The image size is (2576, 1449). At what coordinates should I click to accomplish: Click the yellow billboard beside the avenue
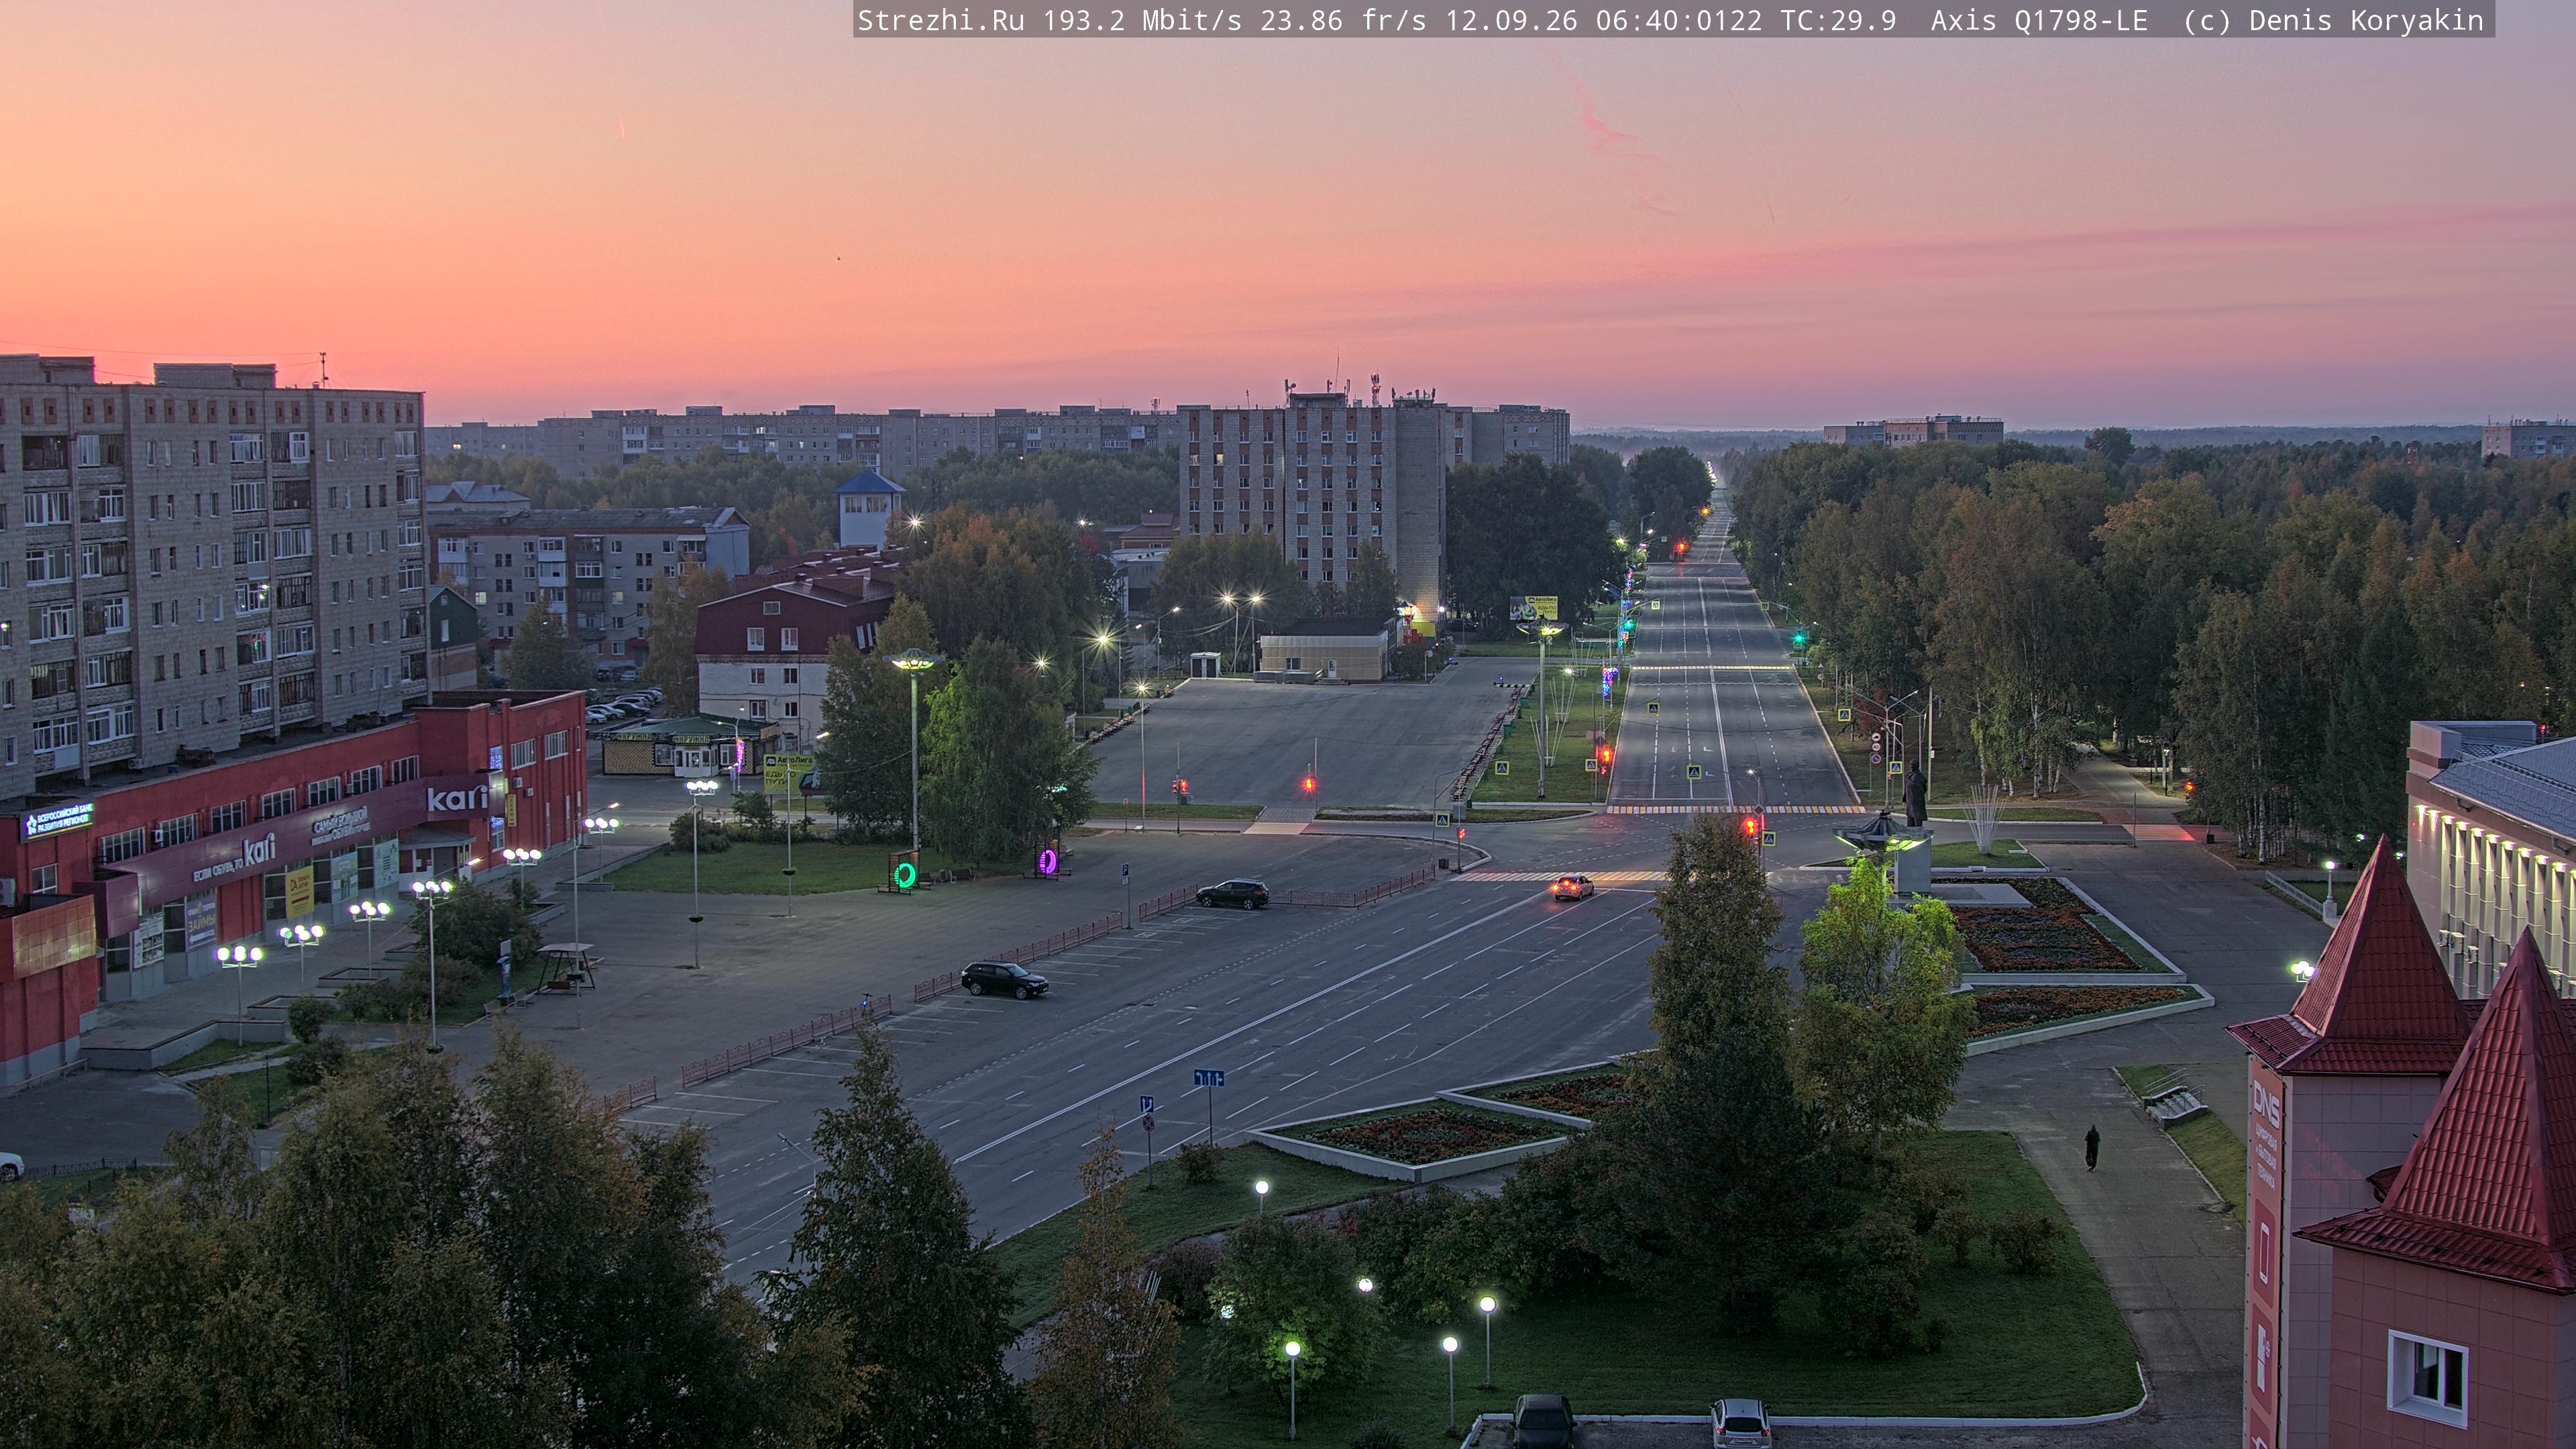(1533, 607)
